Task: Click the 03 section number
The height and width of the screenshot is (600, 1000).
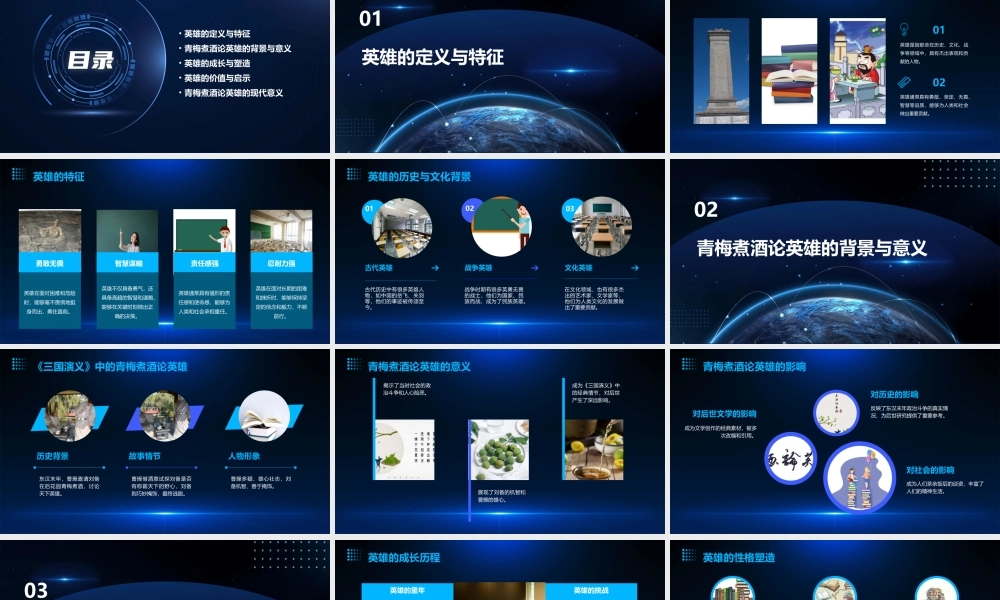Action: [36, 590]
